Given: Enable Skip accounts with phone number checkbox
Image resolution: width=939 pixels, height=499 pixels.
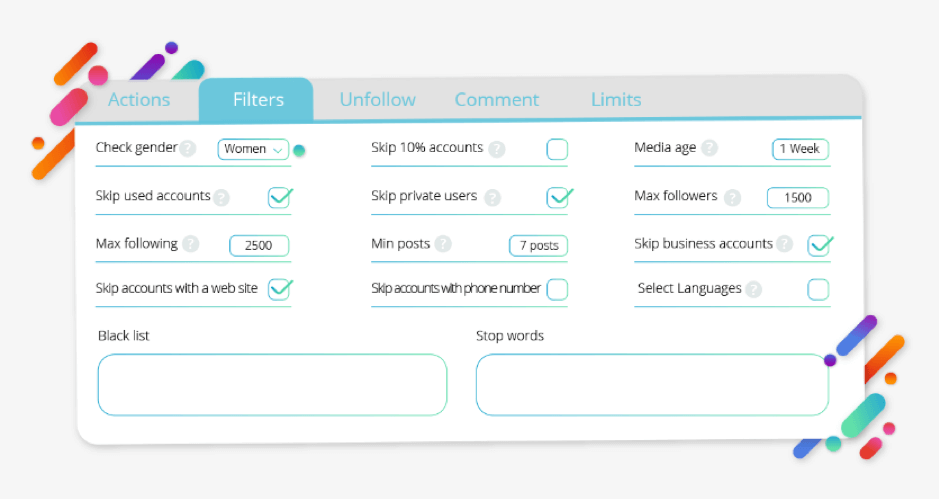Looking at the screenshot, I should [557, 289].
